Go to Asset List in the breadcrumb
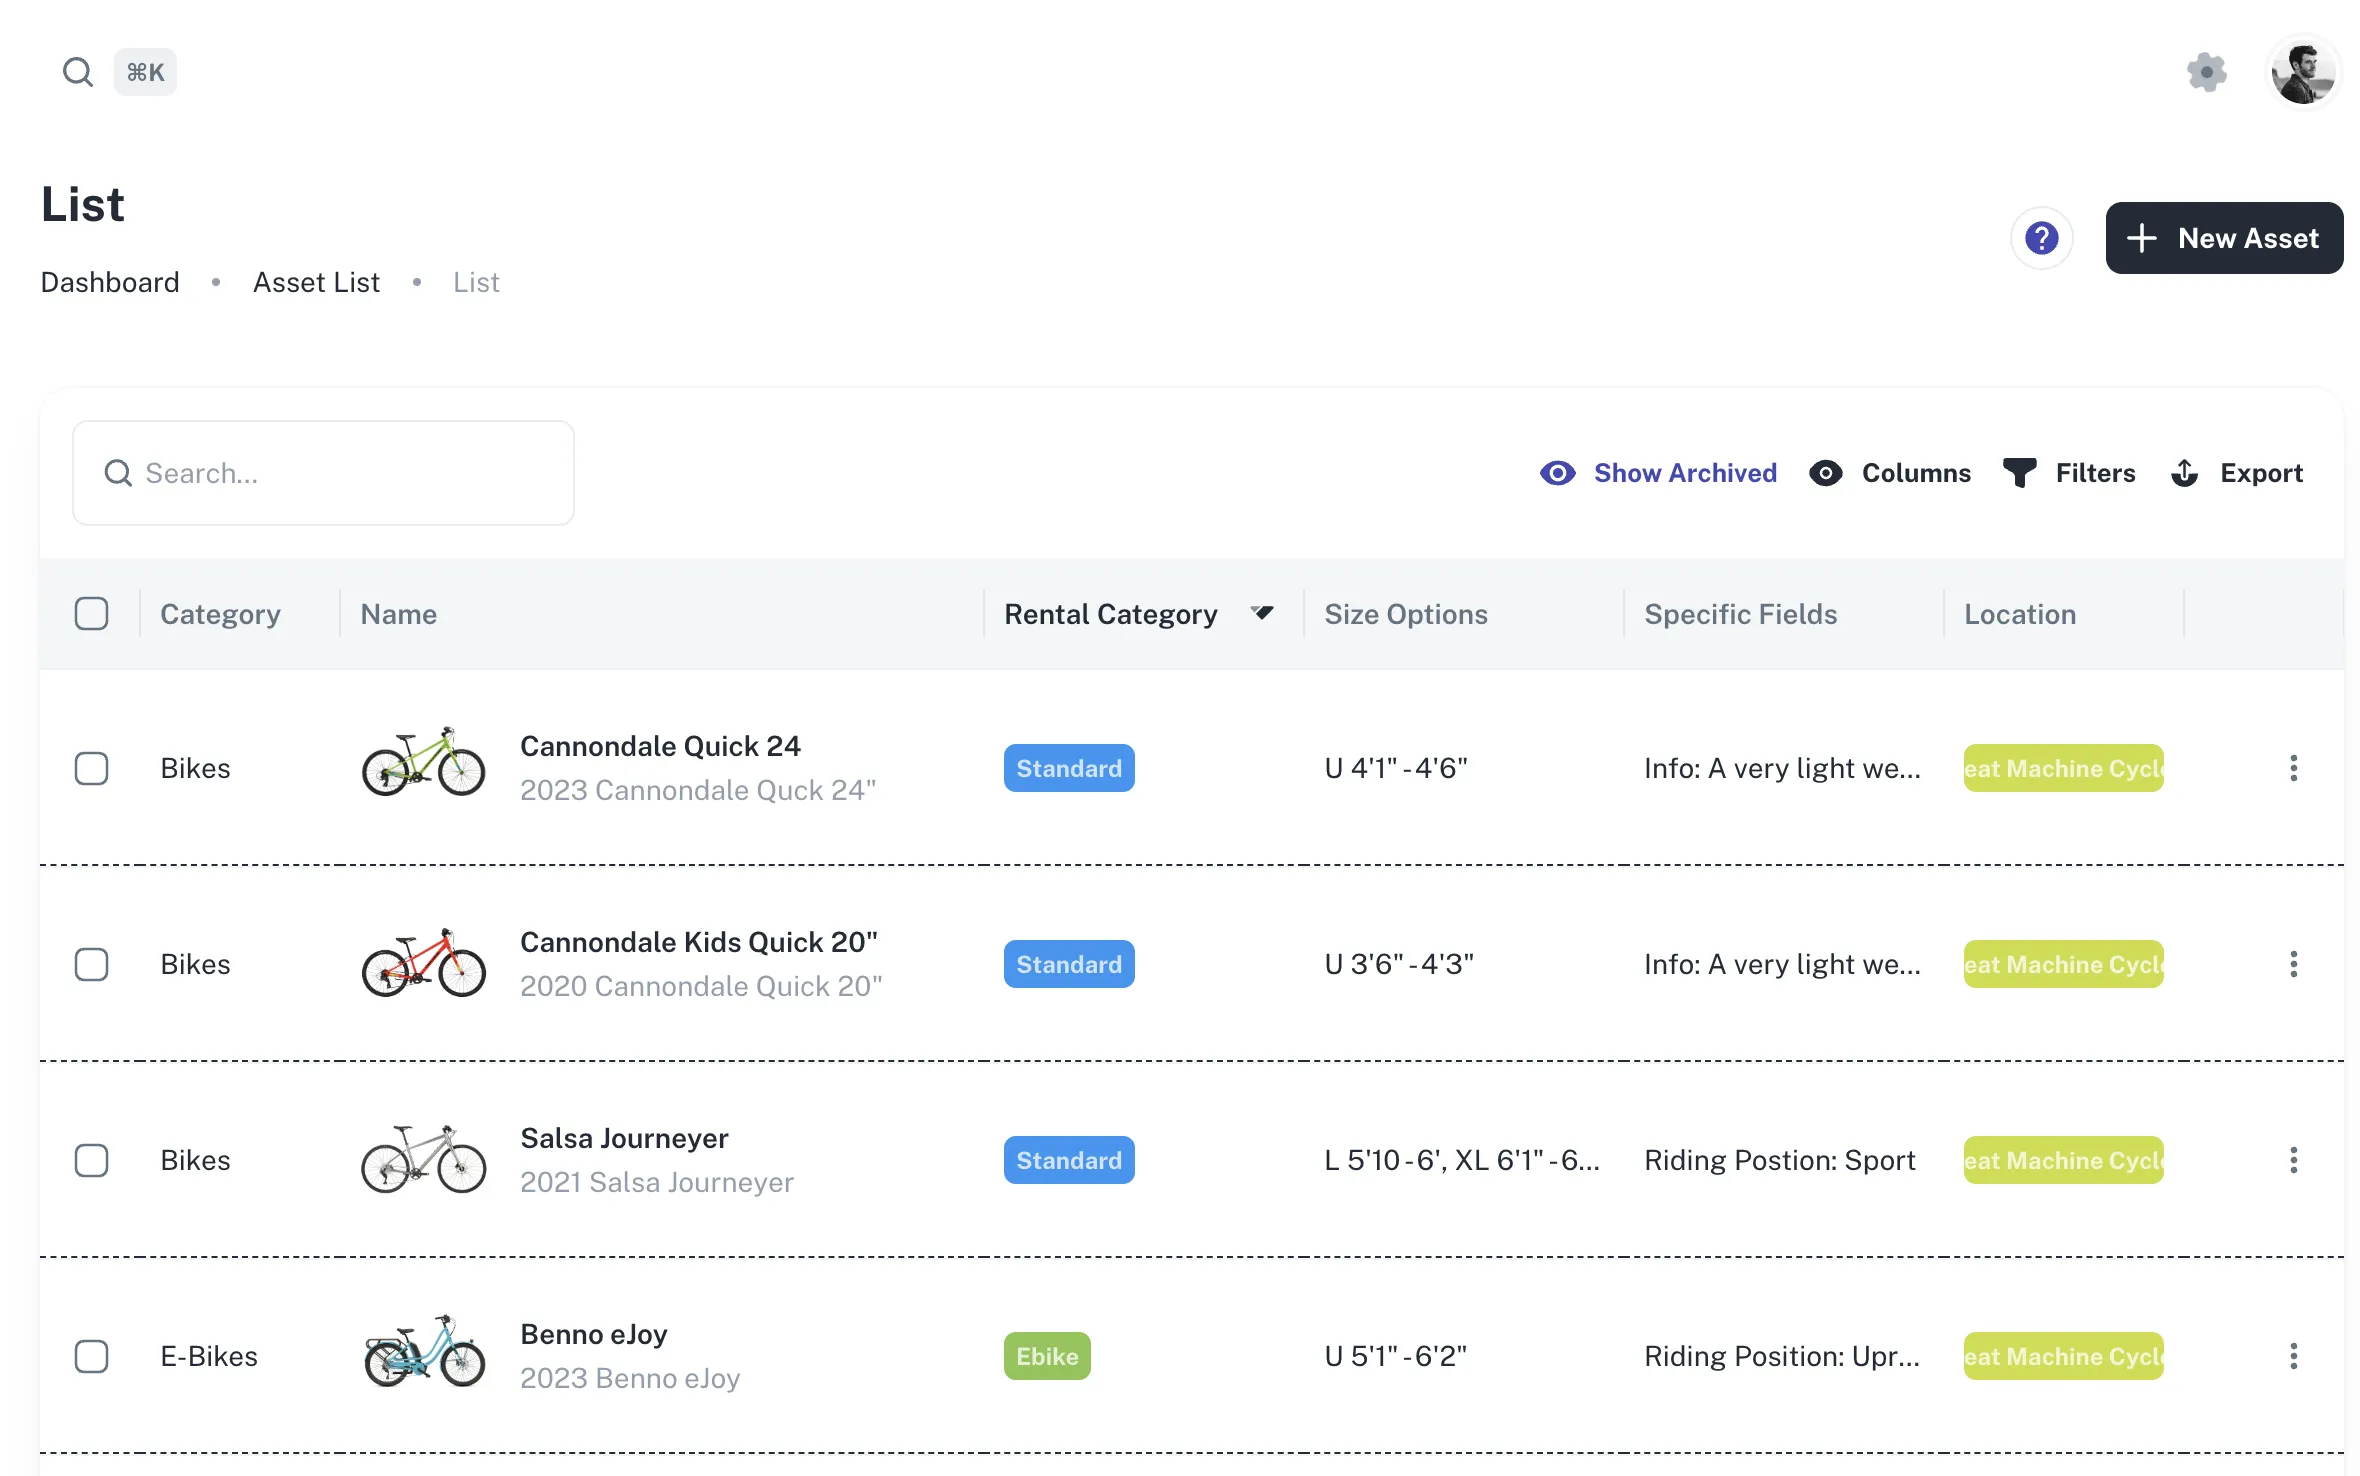The width and height of the screenshot is (2360, 1476). (316, 282)
